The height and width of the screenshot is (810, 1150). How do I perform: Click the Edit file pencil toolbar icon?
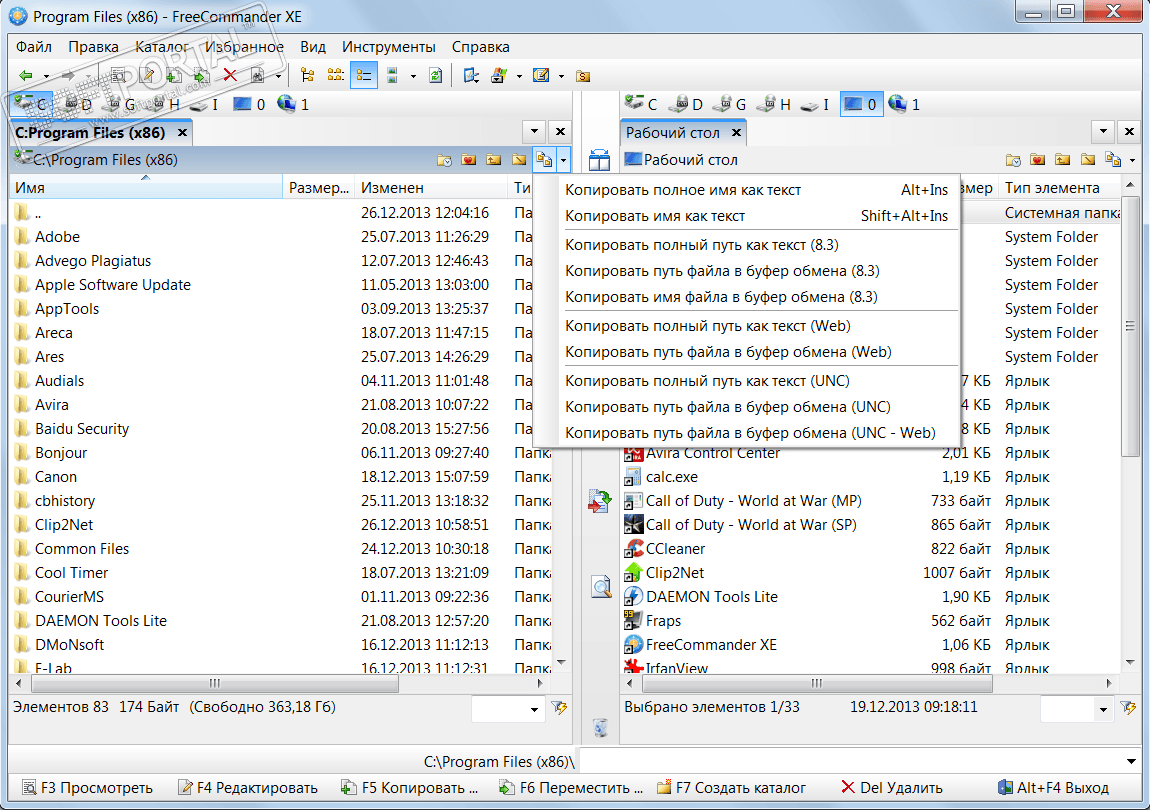coord(147,76)
